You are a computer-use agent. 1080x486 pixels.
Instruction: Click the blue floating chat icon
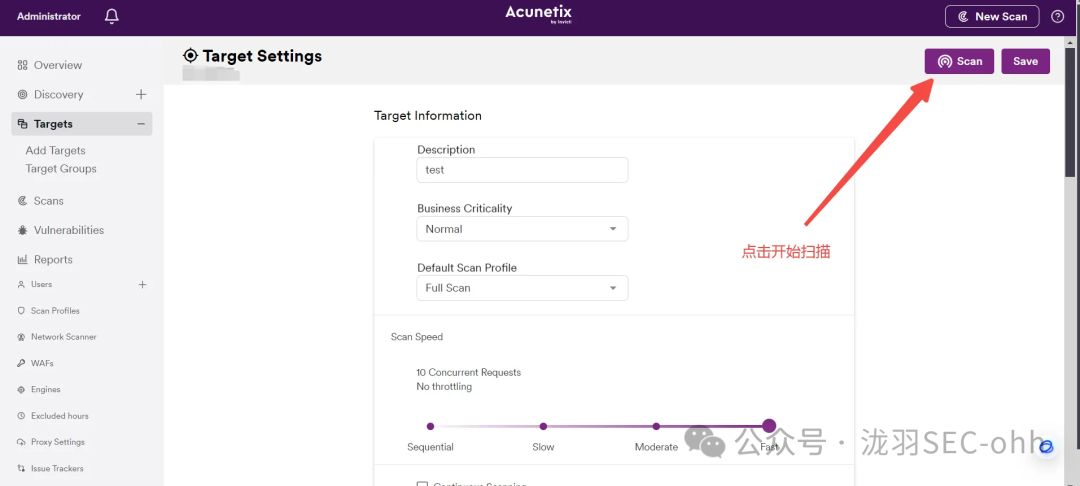[x=1046, y=447]
